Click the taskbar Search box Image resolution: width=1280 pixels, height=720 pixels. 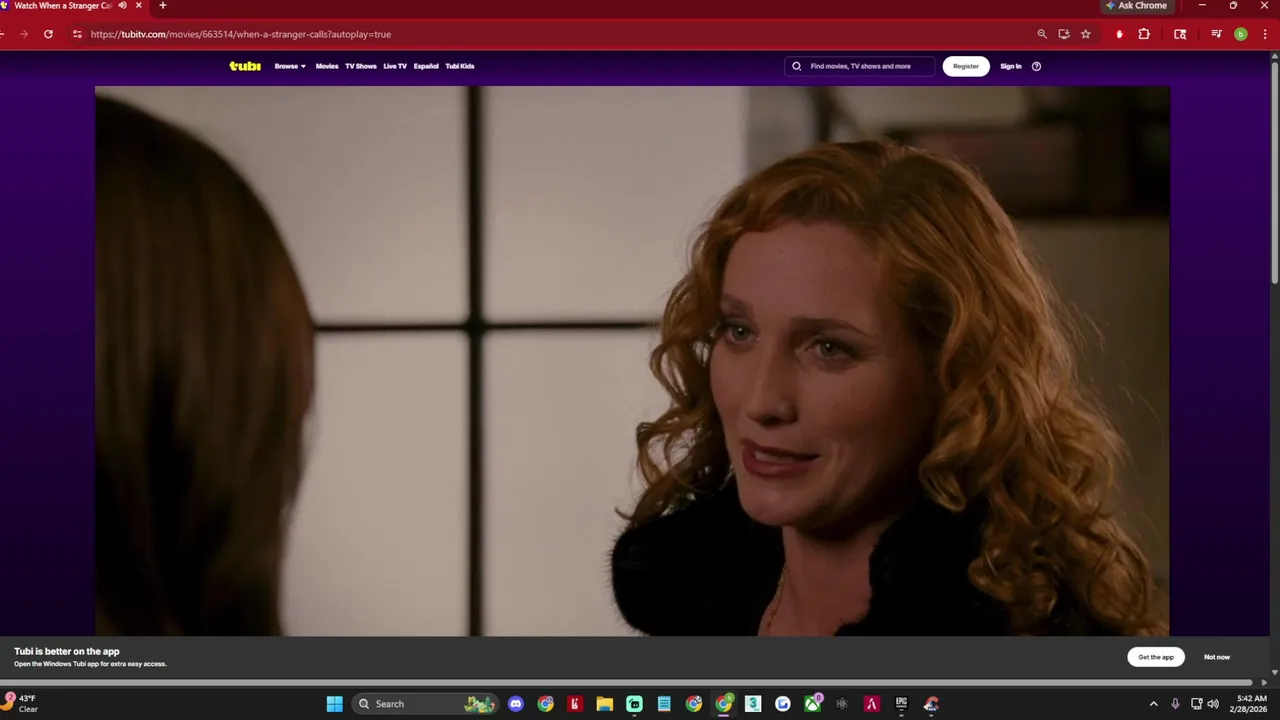click(426, 704)
